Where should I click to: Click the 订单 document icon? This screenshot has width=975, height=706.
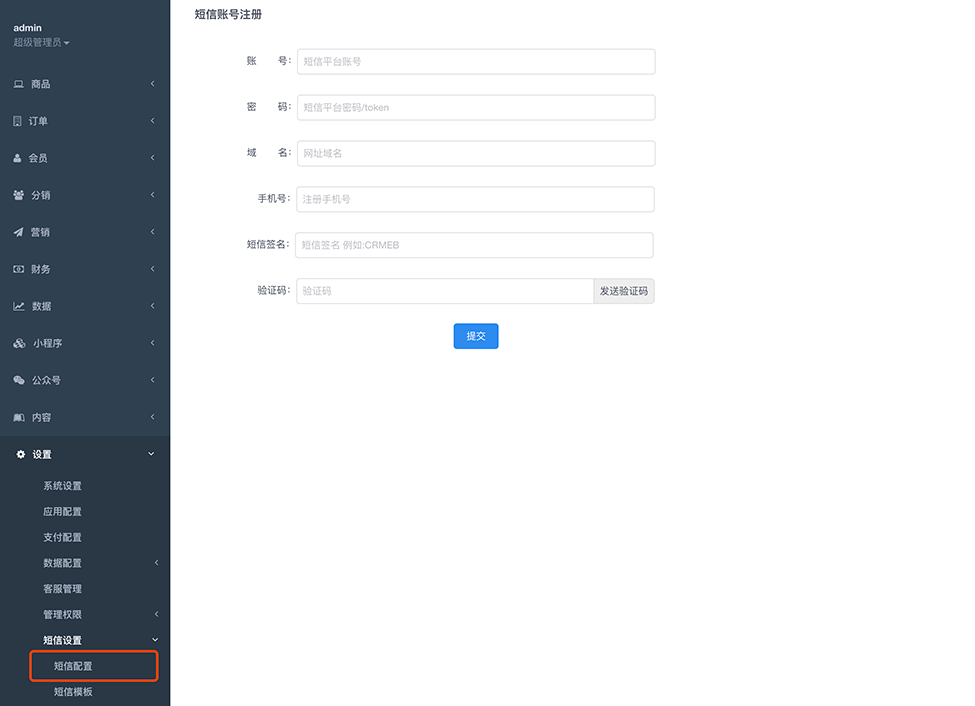(17, 121)
